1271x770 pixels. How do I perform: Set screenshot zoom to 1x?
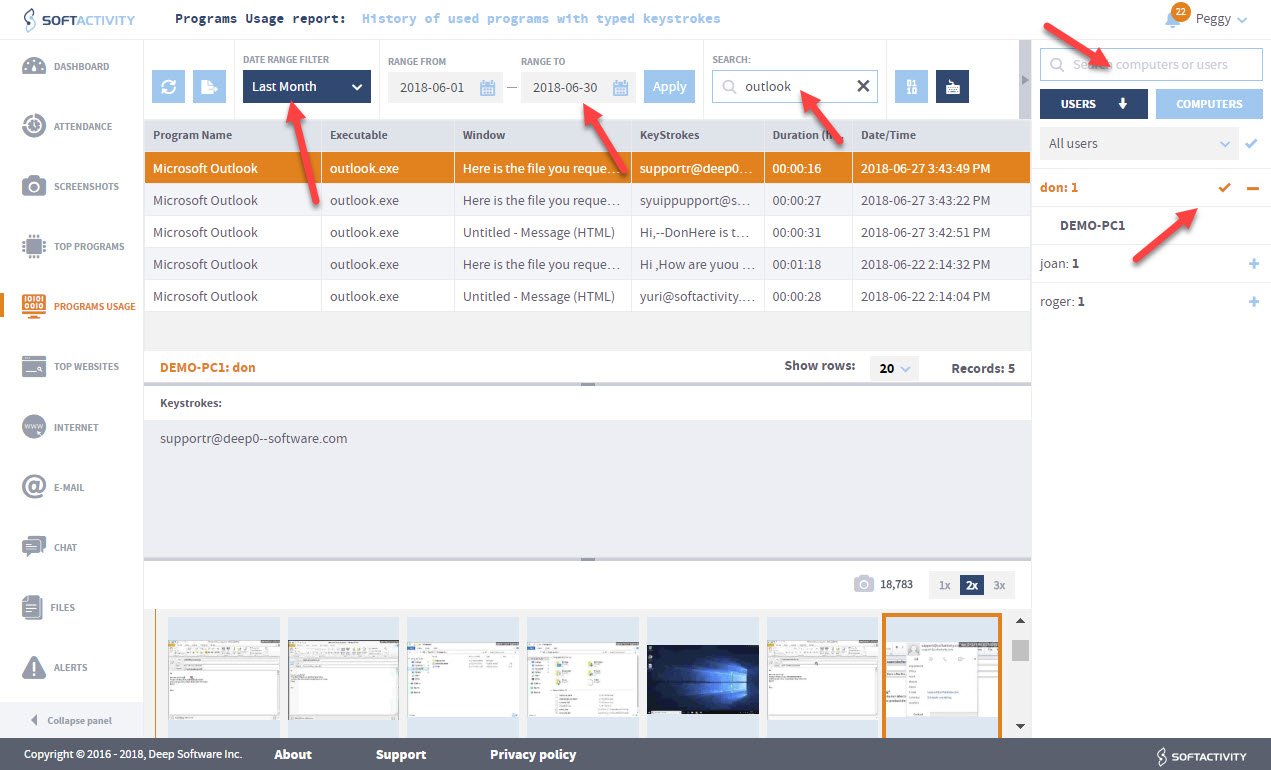944,585
